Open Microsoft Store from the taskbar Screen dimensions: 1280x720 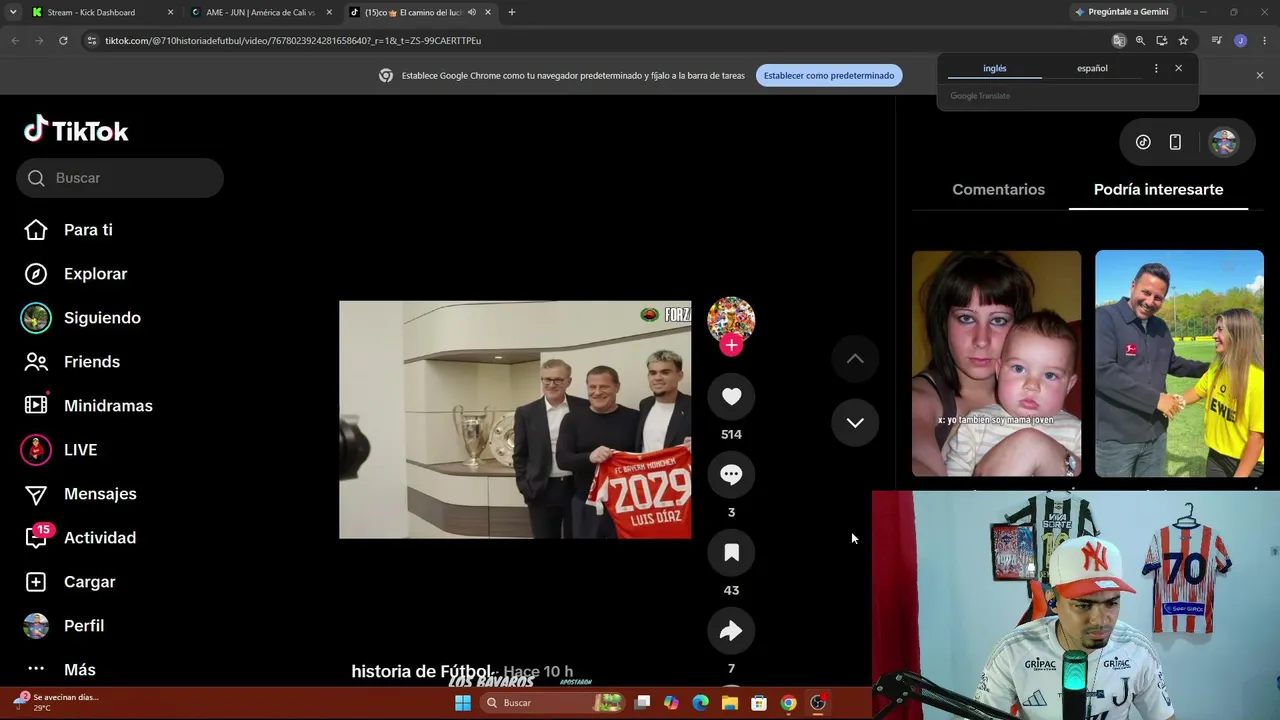tap(759, 703)
